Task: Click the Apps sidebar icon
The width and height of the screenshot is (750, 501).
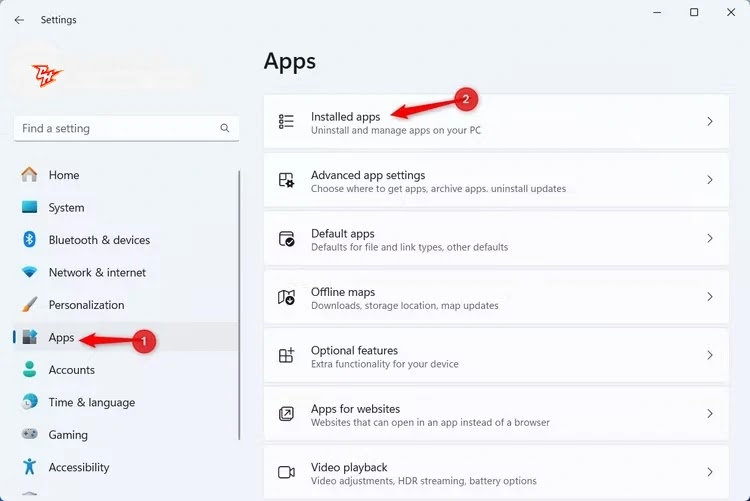Action: 30,337
